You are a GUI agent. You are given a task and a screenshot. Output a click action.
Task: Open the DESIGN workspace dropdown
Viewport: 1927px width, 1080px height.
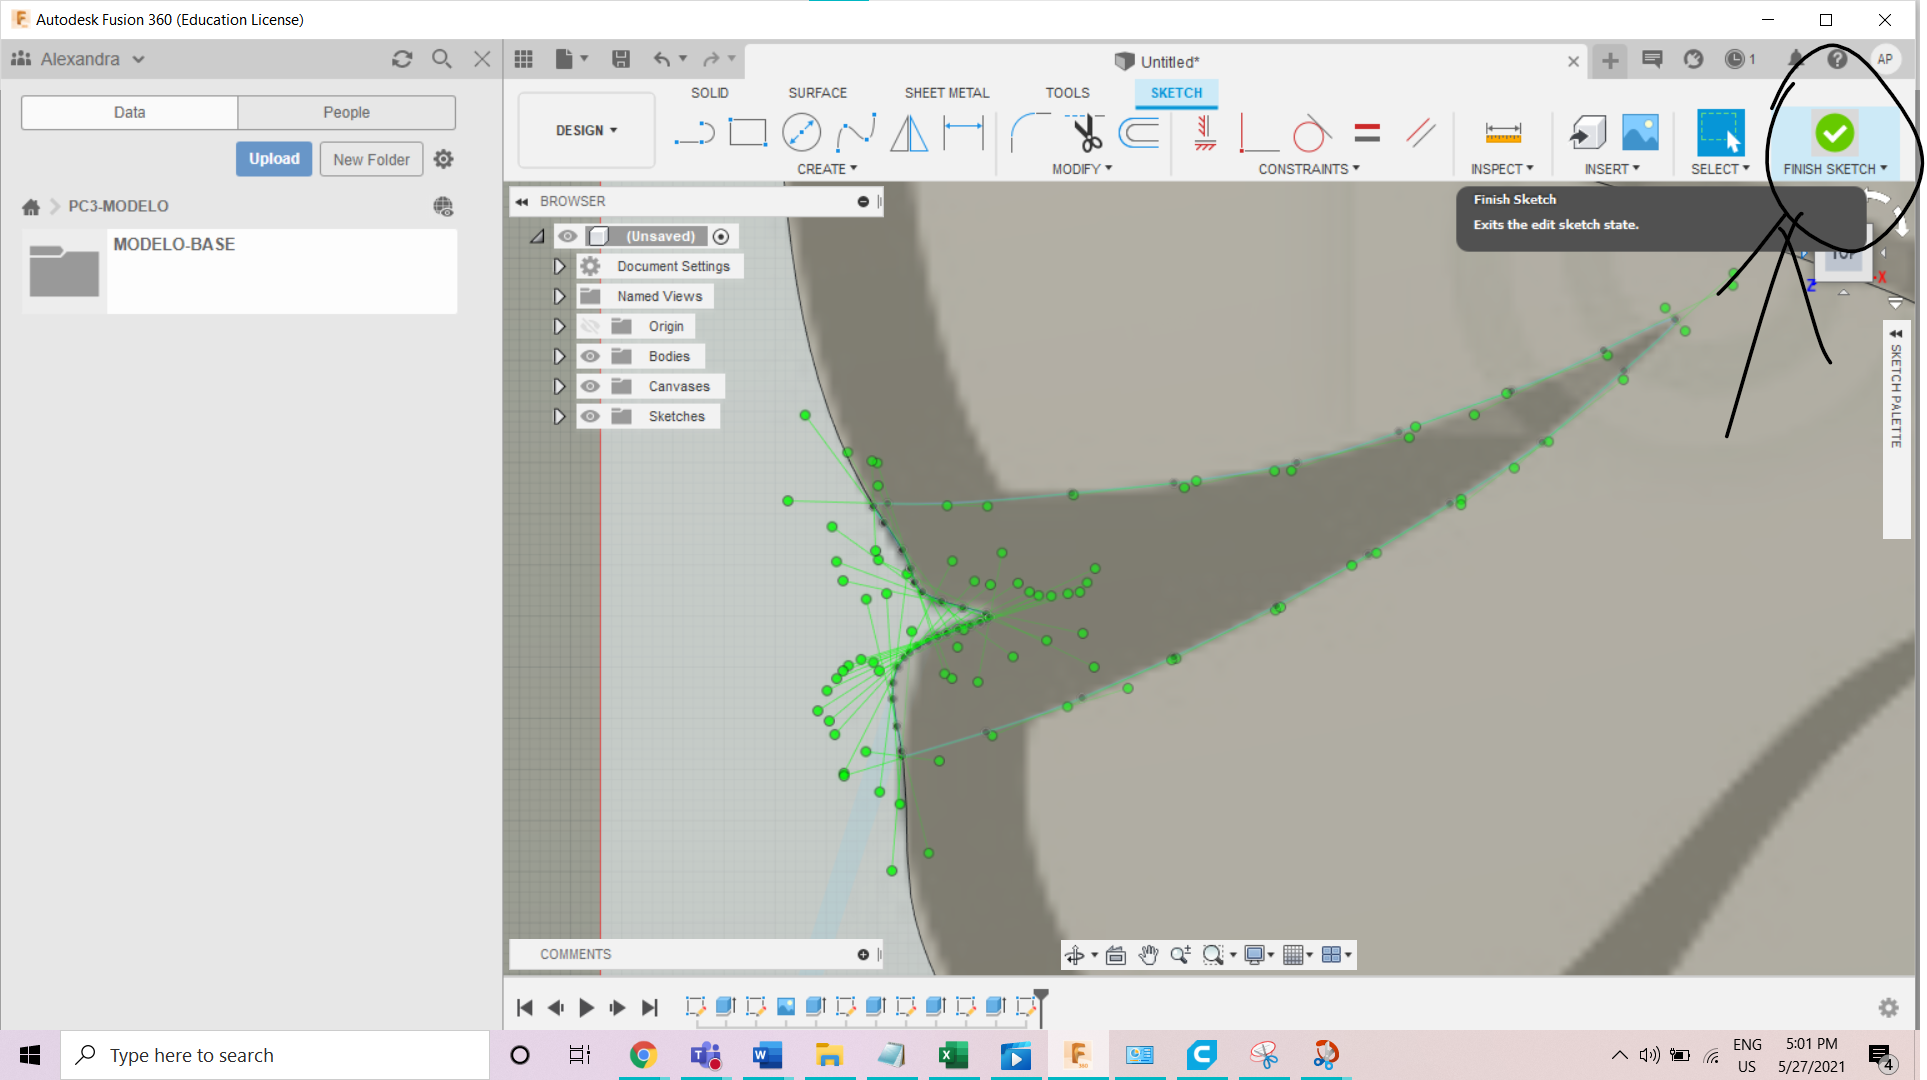coord(586,130)
